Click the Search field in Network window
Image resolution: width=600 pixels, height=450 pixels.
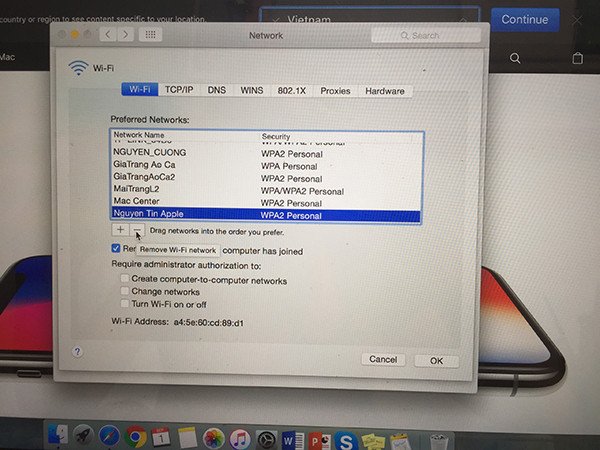click(426, 36)
